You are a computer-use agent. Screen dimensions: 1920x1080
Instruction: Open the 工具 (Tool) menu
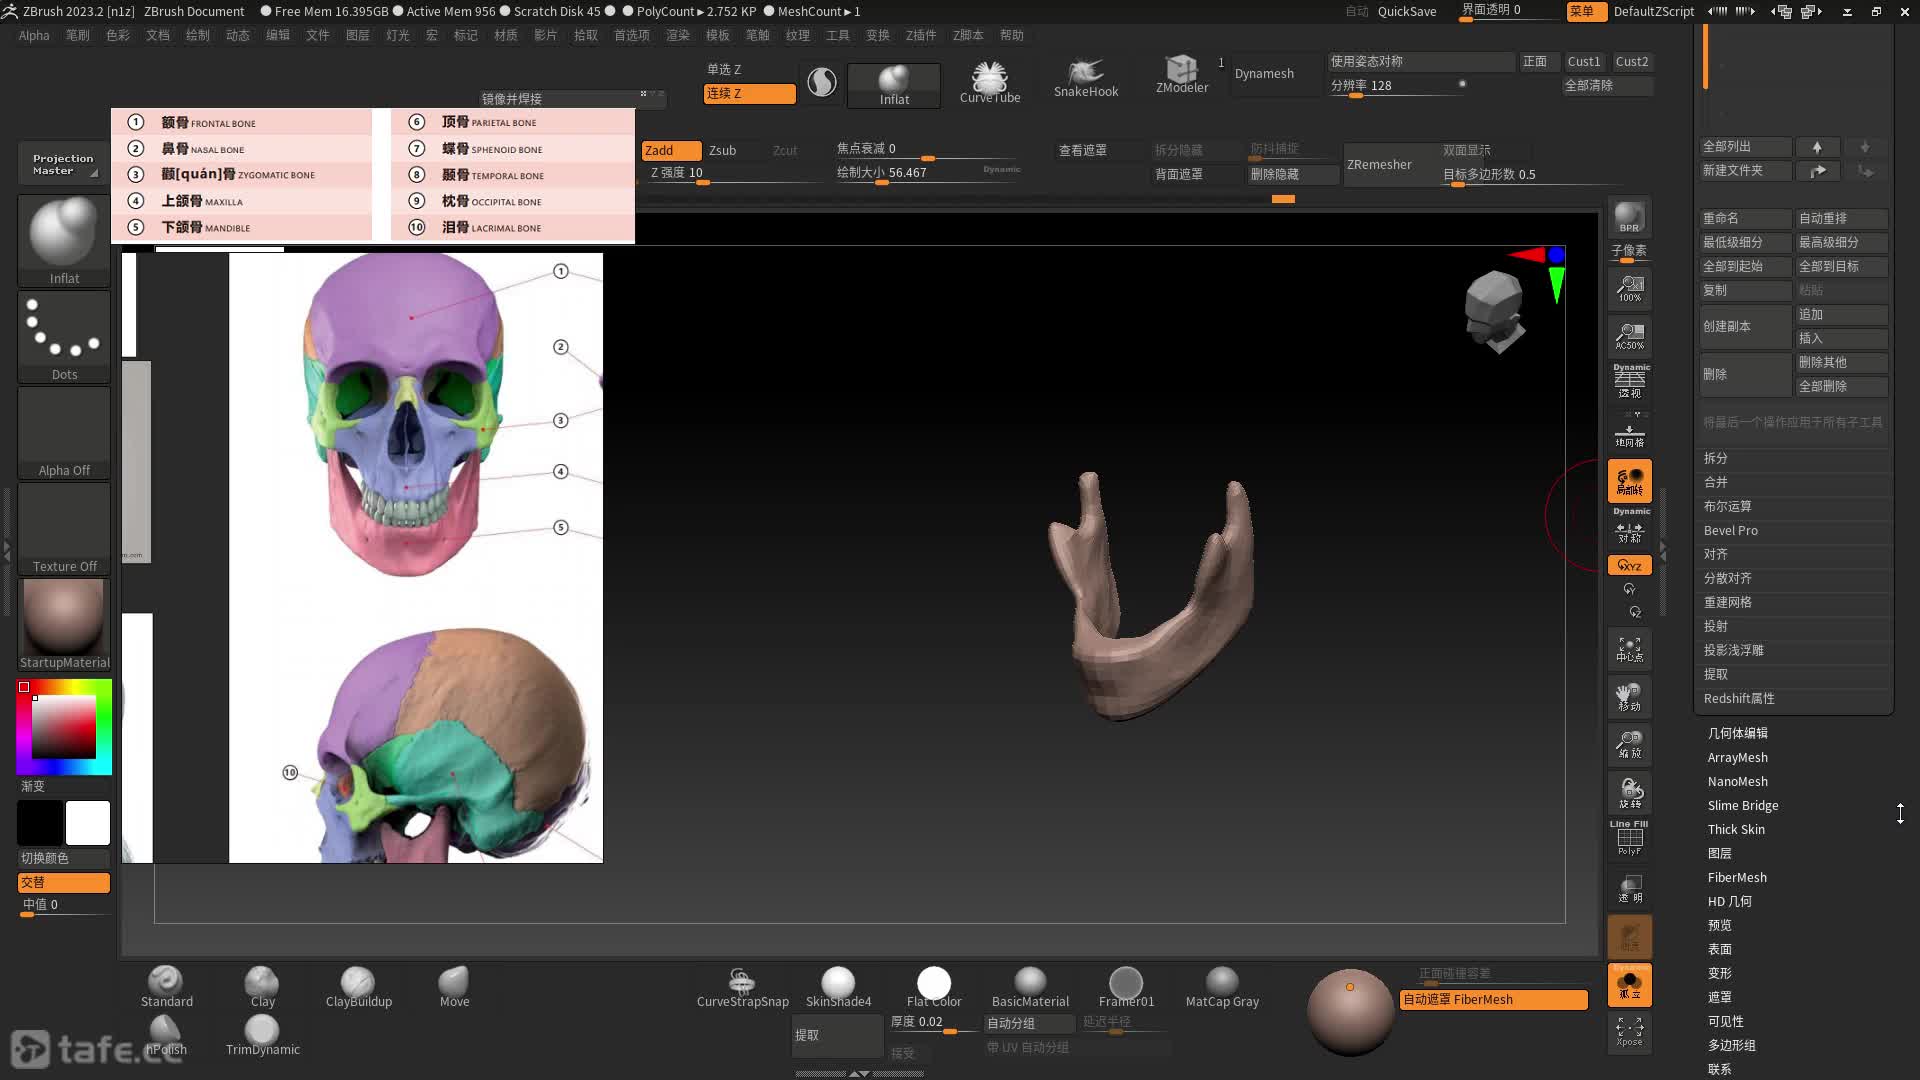click(x=838, y=35)
